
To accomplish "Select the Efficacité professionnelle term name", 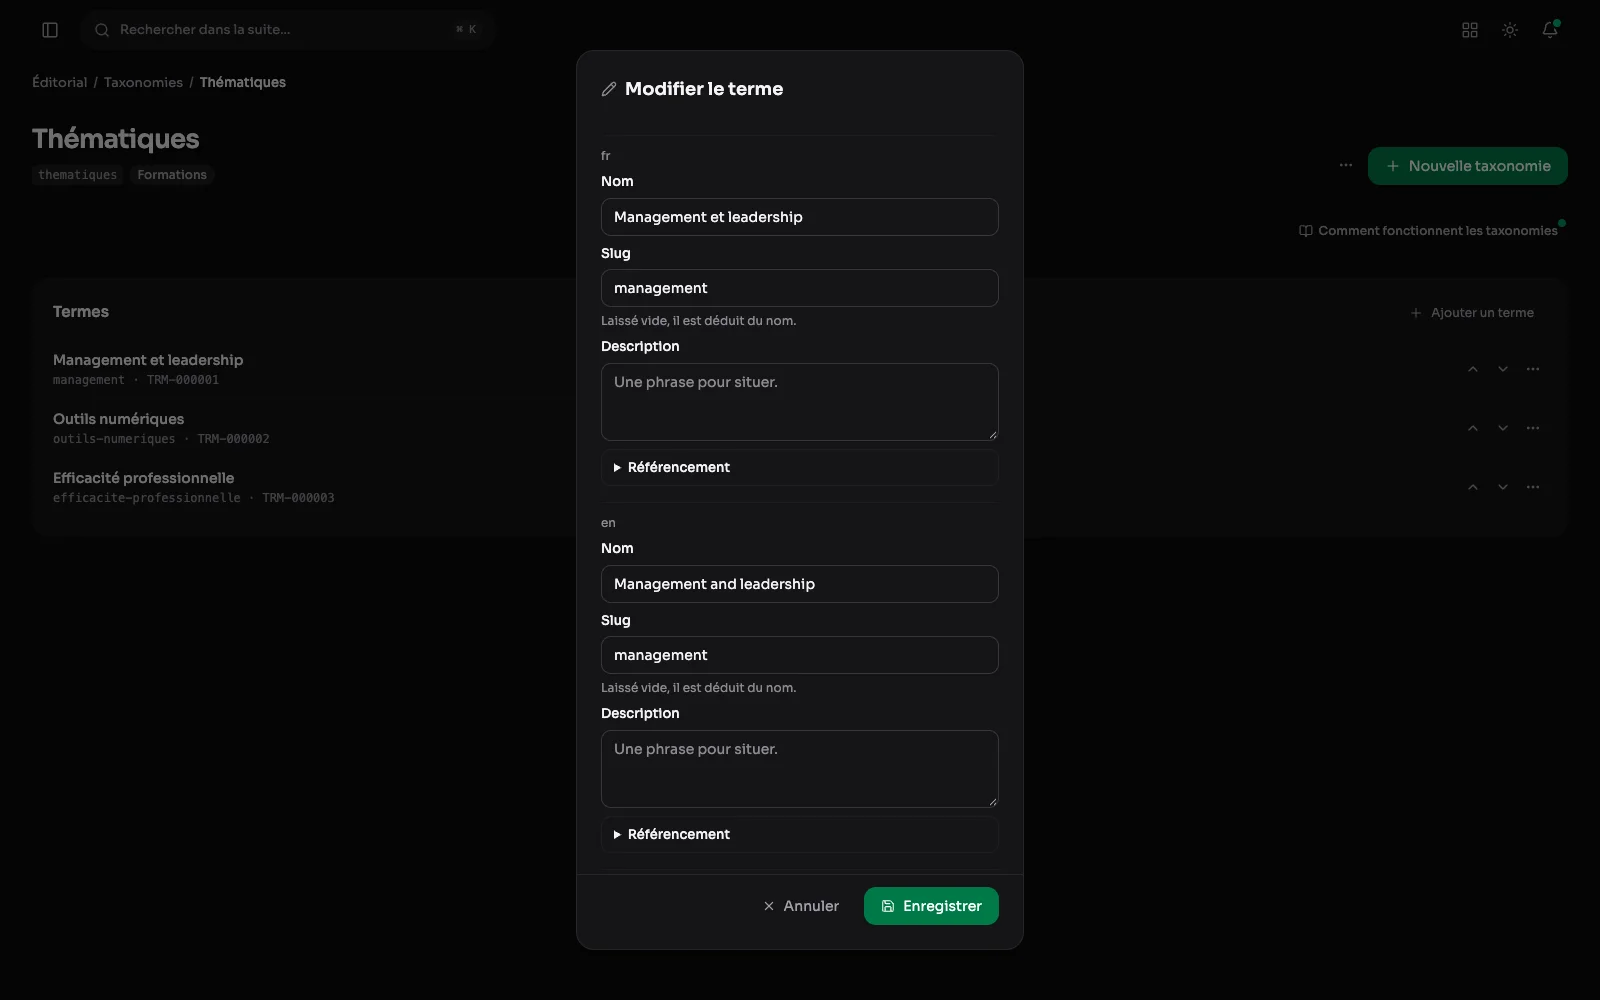I will (143, 478).
